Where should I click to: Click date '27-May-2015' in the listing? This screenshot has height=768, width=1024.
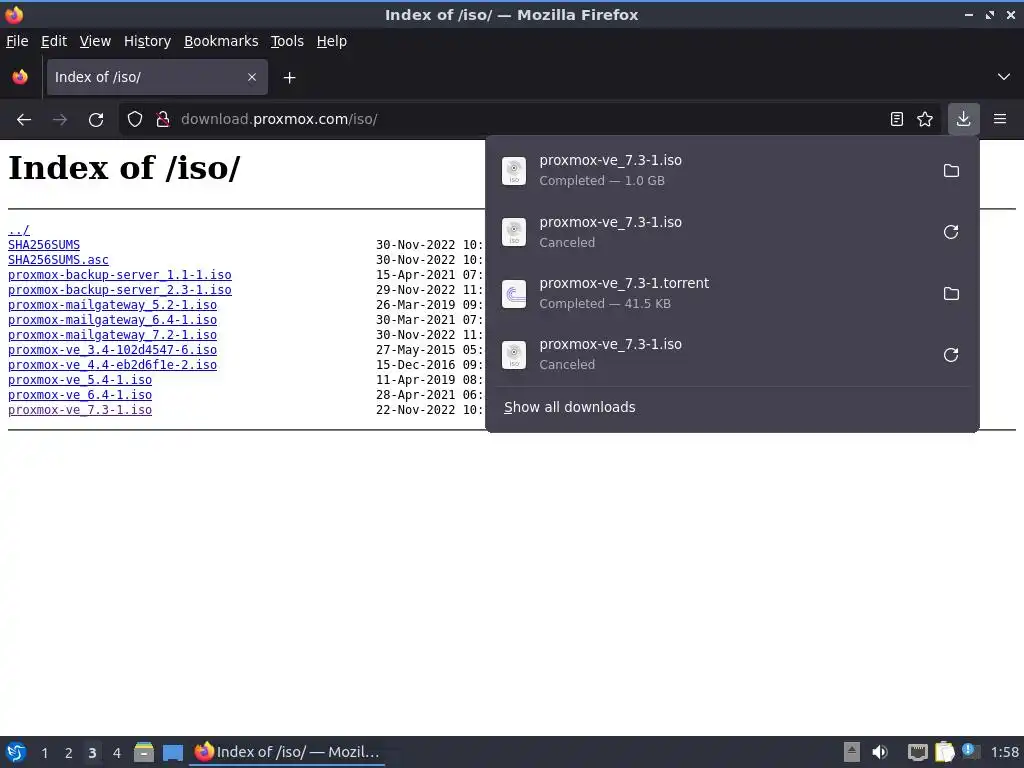(x=415, y=350)
